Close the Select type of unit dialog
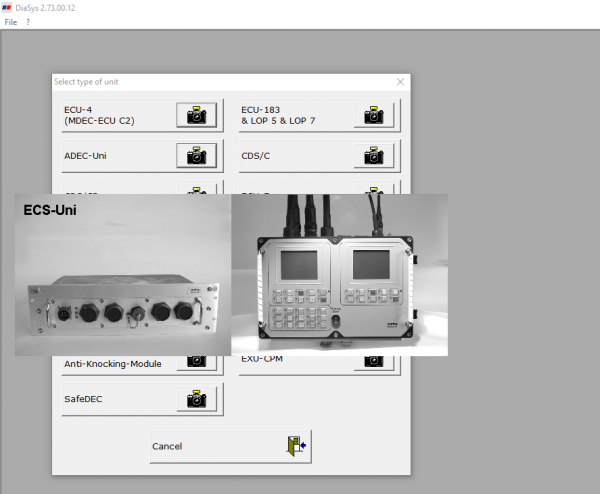The image size is (600, 494). click(x=400, y=82)
